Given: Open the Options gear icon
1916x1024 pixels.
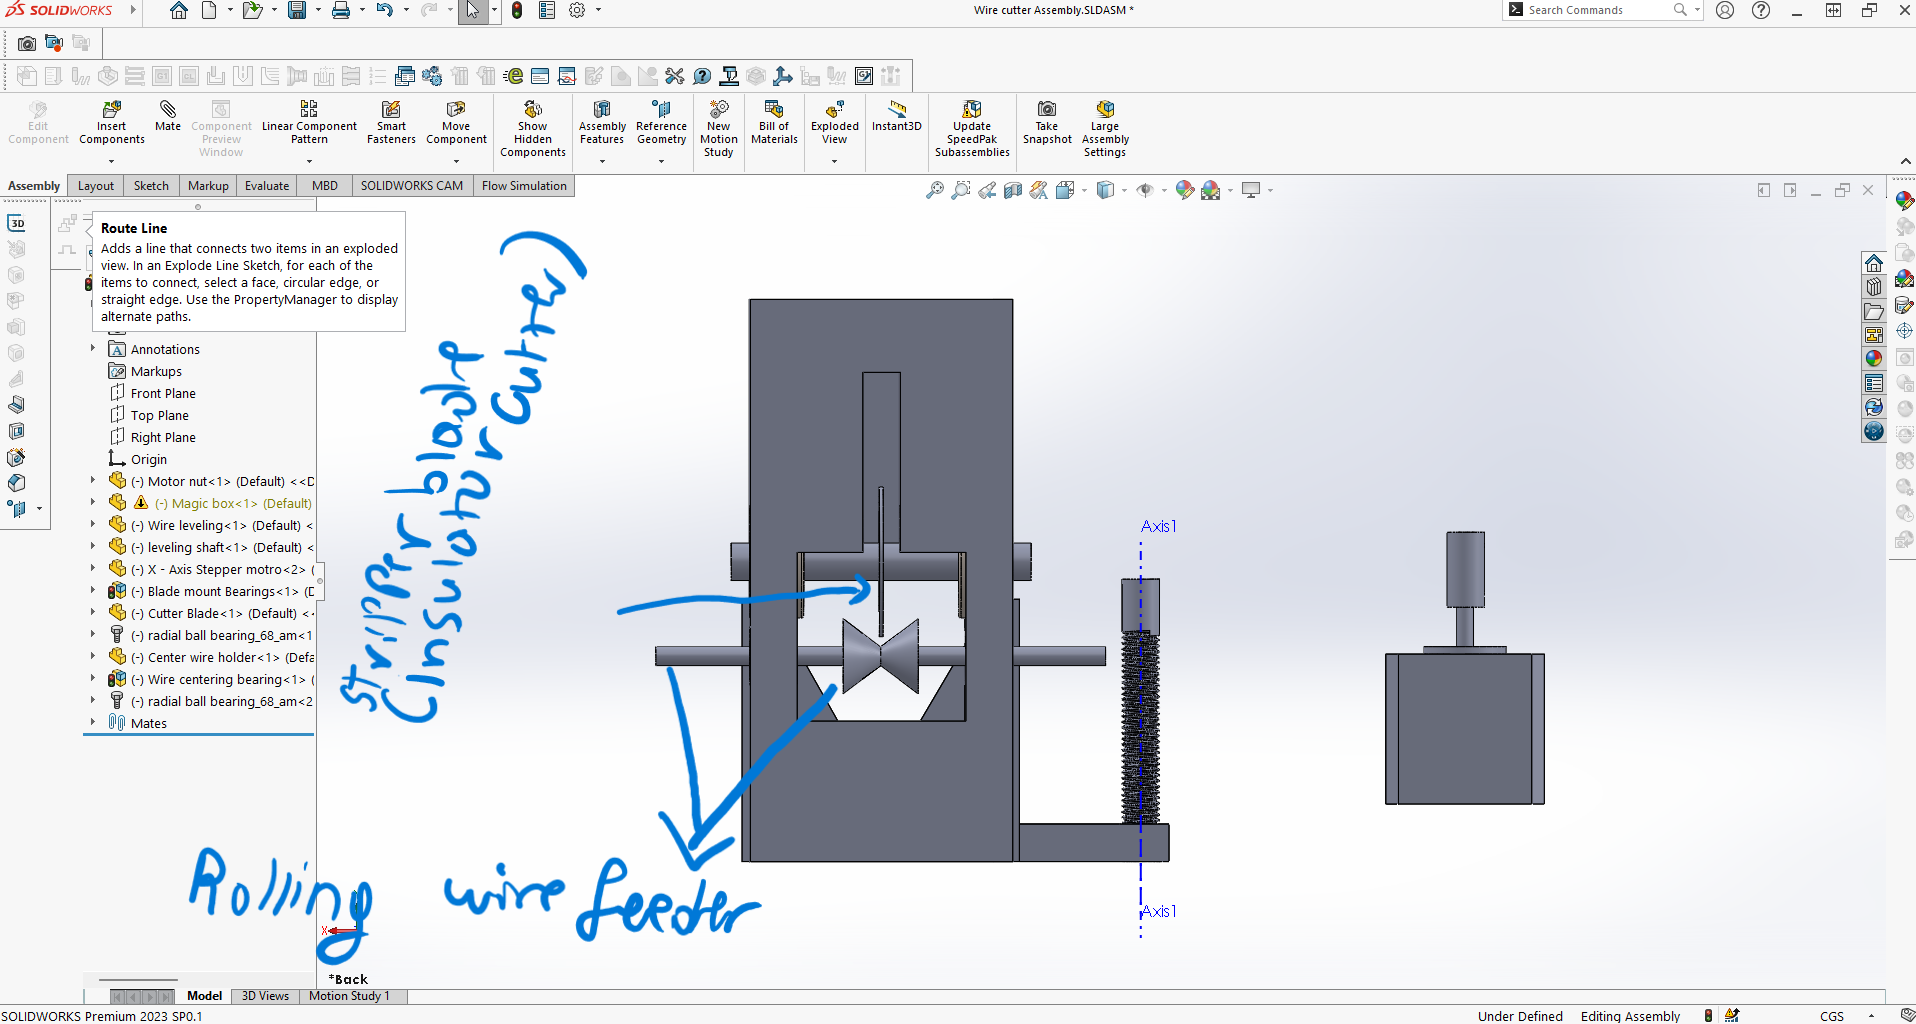Looking at the screenshot, I should tap(577, 11).
